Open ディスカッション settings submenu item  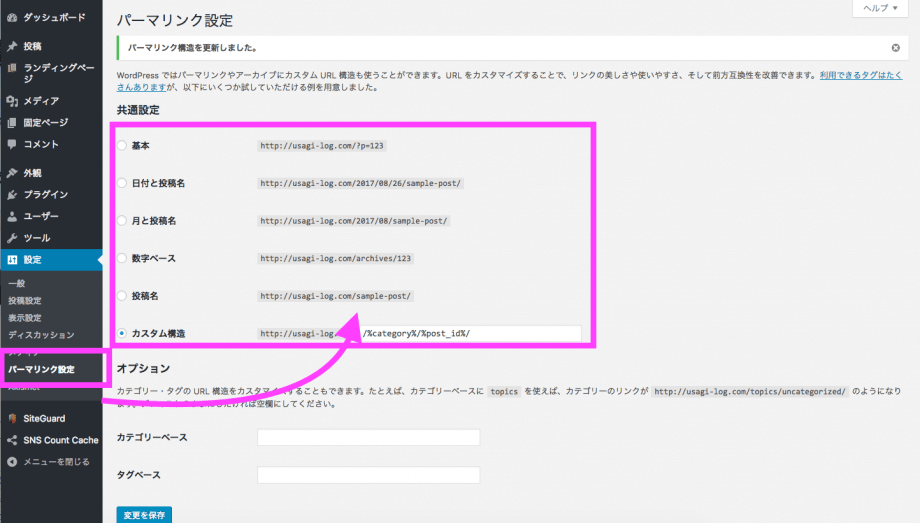click(41, 335)
